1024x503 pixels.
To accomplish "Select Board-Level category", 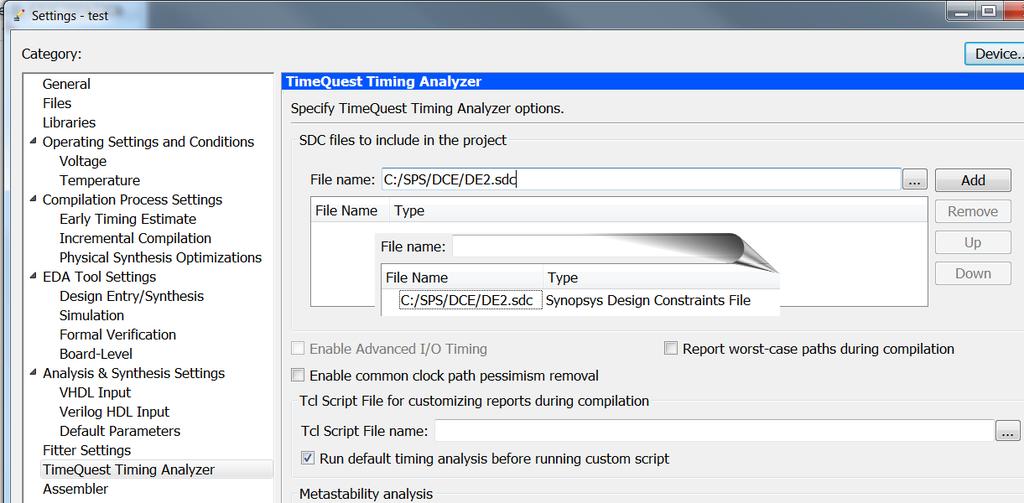I will (96, 353).
